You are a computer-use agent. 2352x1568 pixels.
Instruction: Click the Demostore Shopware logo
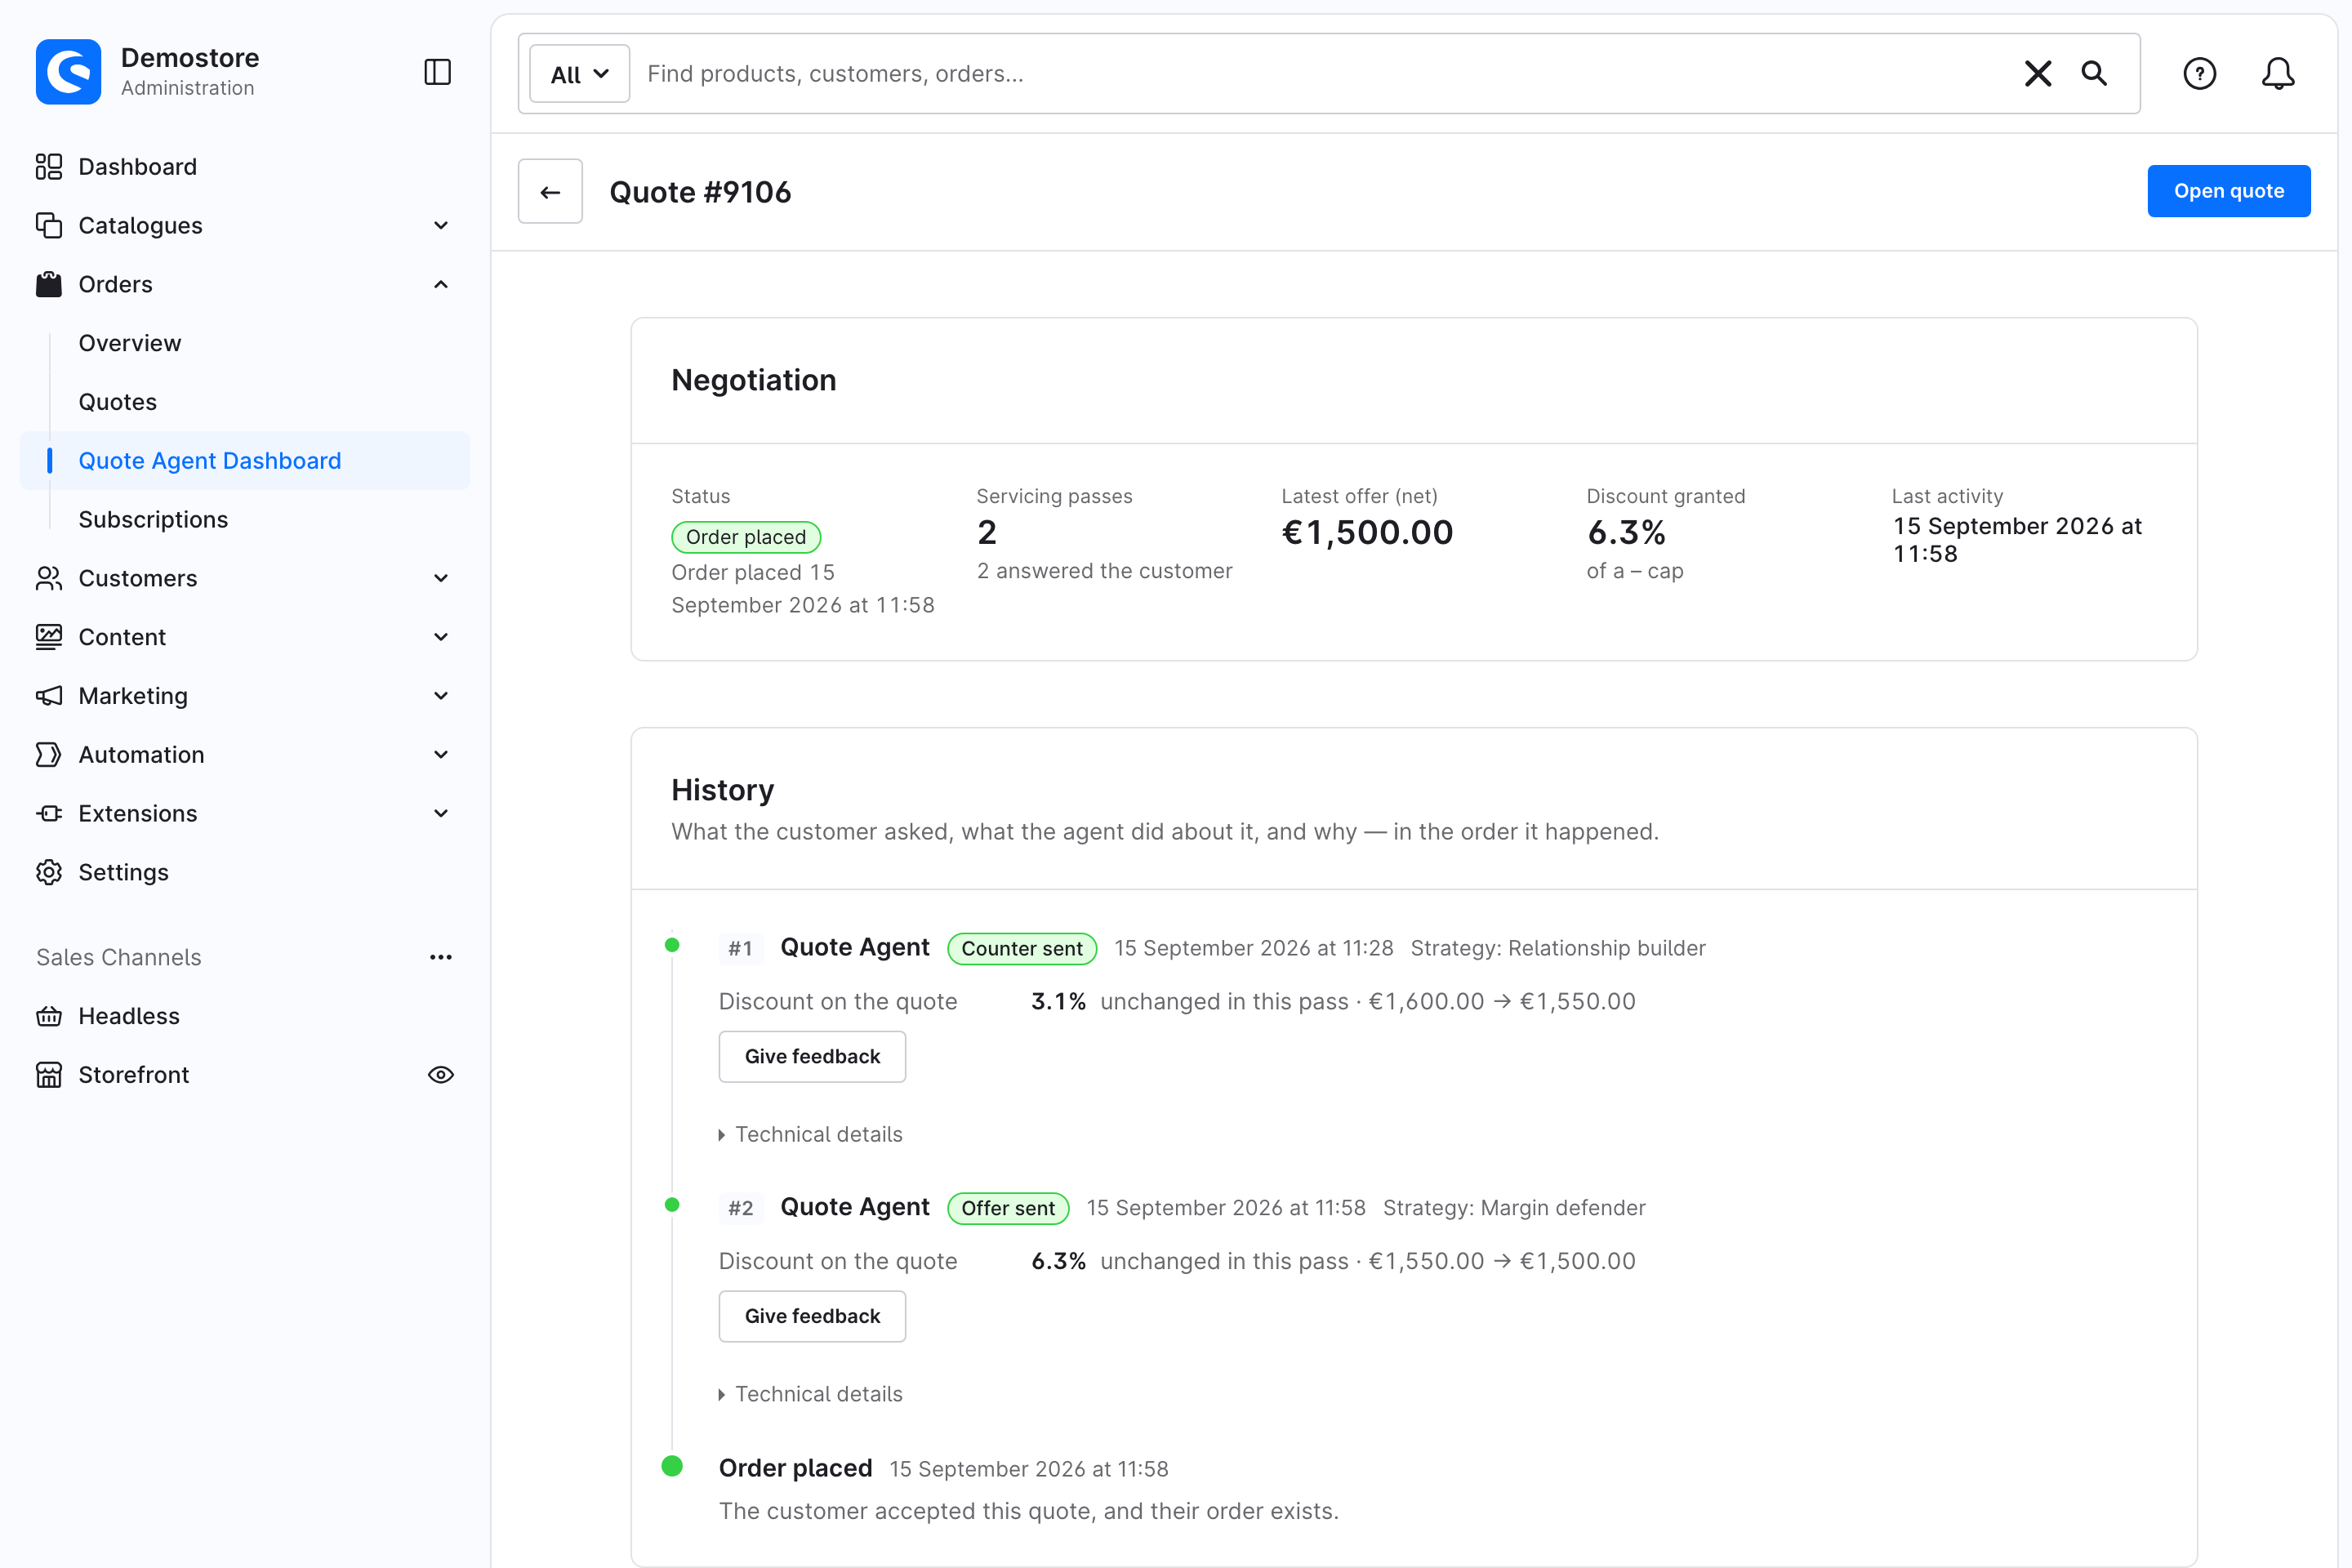[x=68, y=72]
